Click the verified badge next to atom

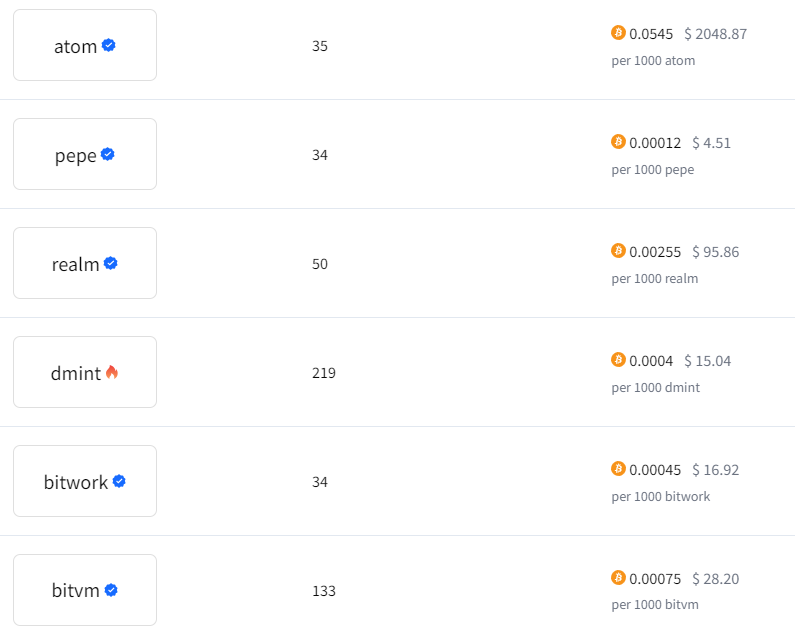[x=109, y=45]
